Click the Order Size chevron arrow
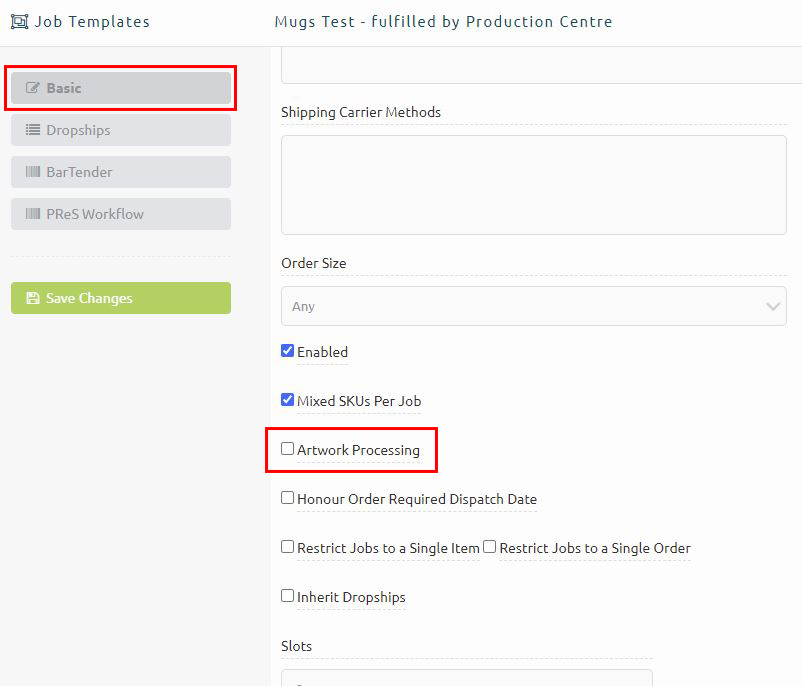The image size is (802, 686). click(772, 306)
